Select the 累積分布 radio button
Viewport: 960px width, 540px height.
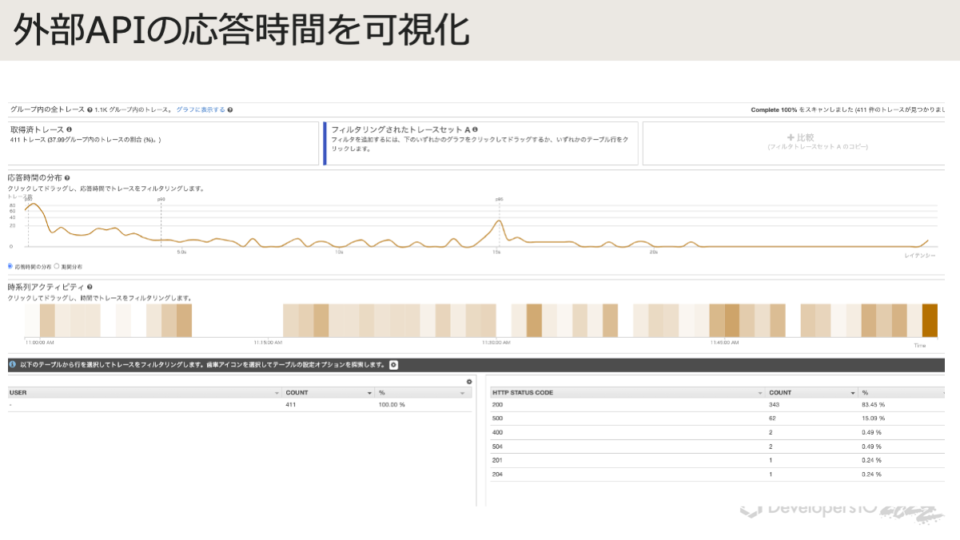pos(56,267)
